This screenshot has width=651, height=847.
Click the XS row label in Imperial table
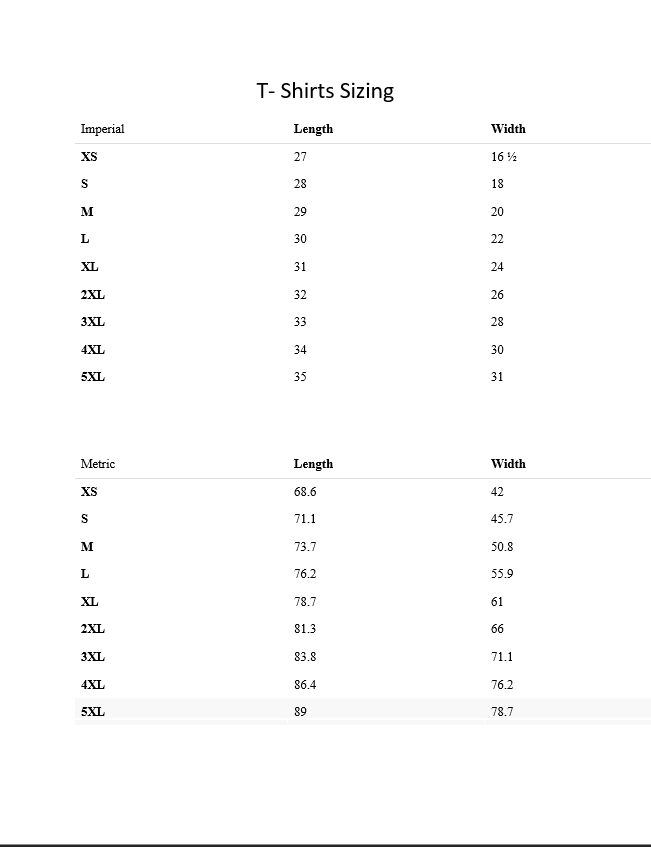point(89,157)
